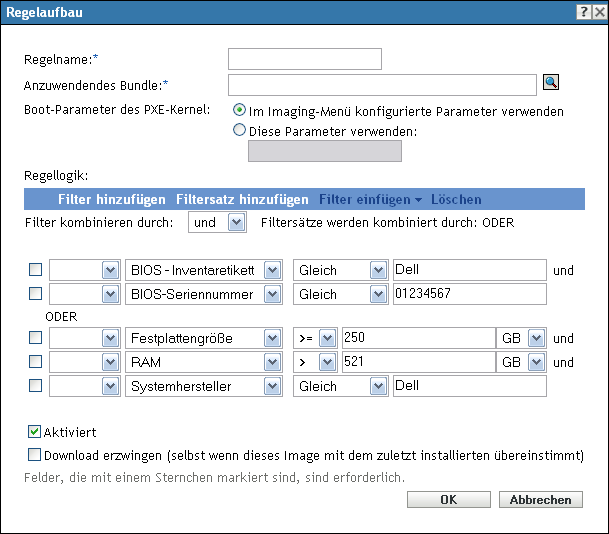This screenshot has height=534, width=609.
Task: Click the Löschen toolbar link
Action: (x=456, y=200)
